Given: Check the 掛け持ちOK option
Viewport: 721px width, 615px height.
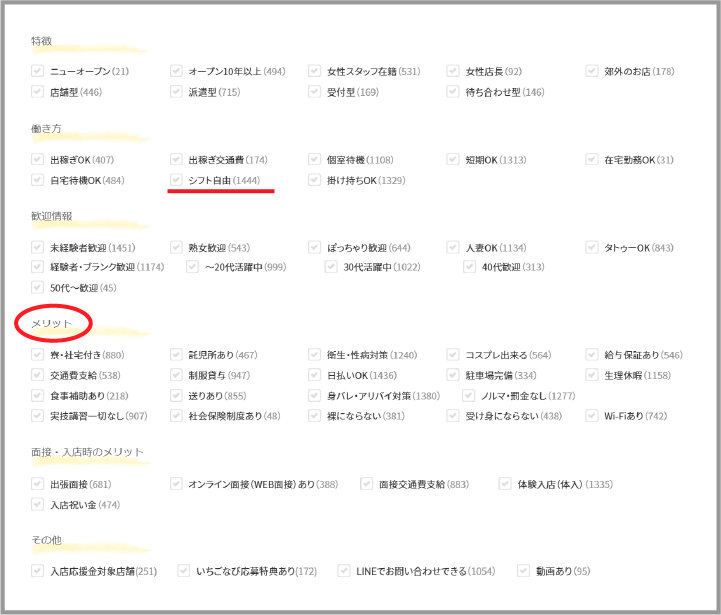Looking at the screenshot, I should [315, 180].
